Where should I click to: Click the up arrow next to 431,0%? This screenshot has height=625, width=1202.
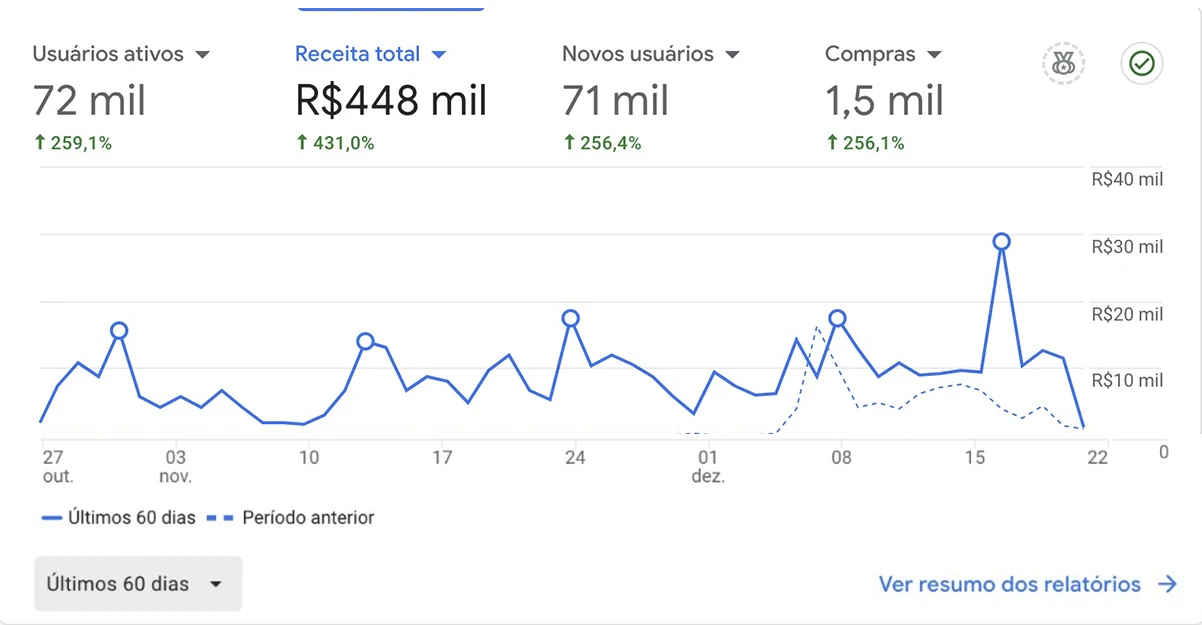302,143
